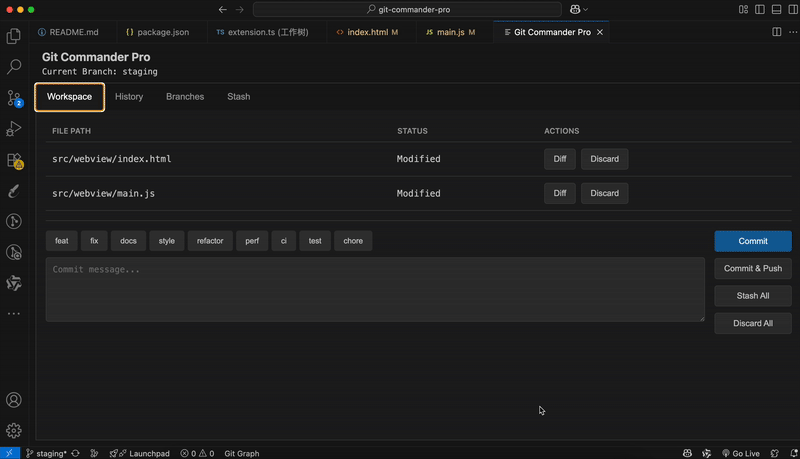Toggle the bottom panel layout icon
Viewport: 800px width, 459px height.
[777, 9]
